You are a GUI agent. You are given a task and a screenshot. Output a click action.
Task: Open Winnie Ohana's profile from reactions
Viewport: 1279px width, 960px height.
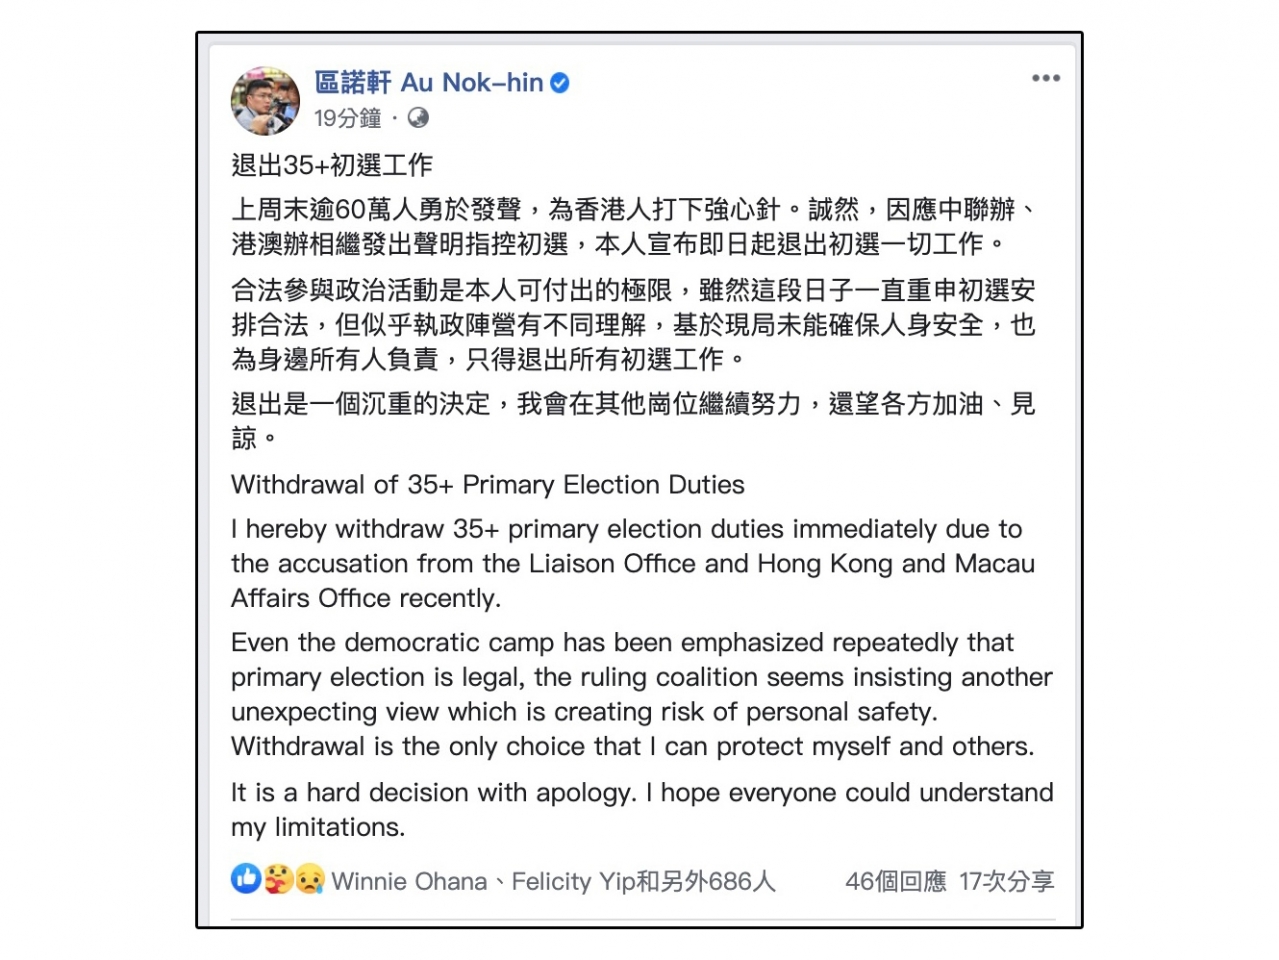tap(409, 881)
